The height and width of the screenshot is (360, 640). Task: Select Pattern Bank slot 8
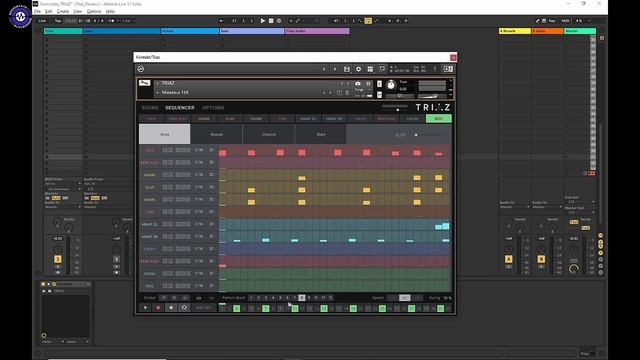click(x=302, y=298)
